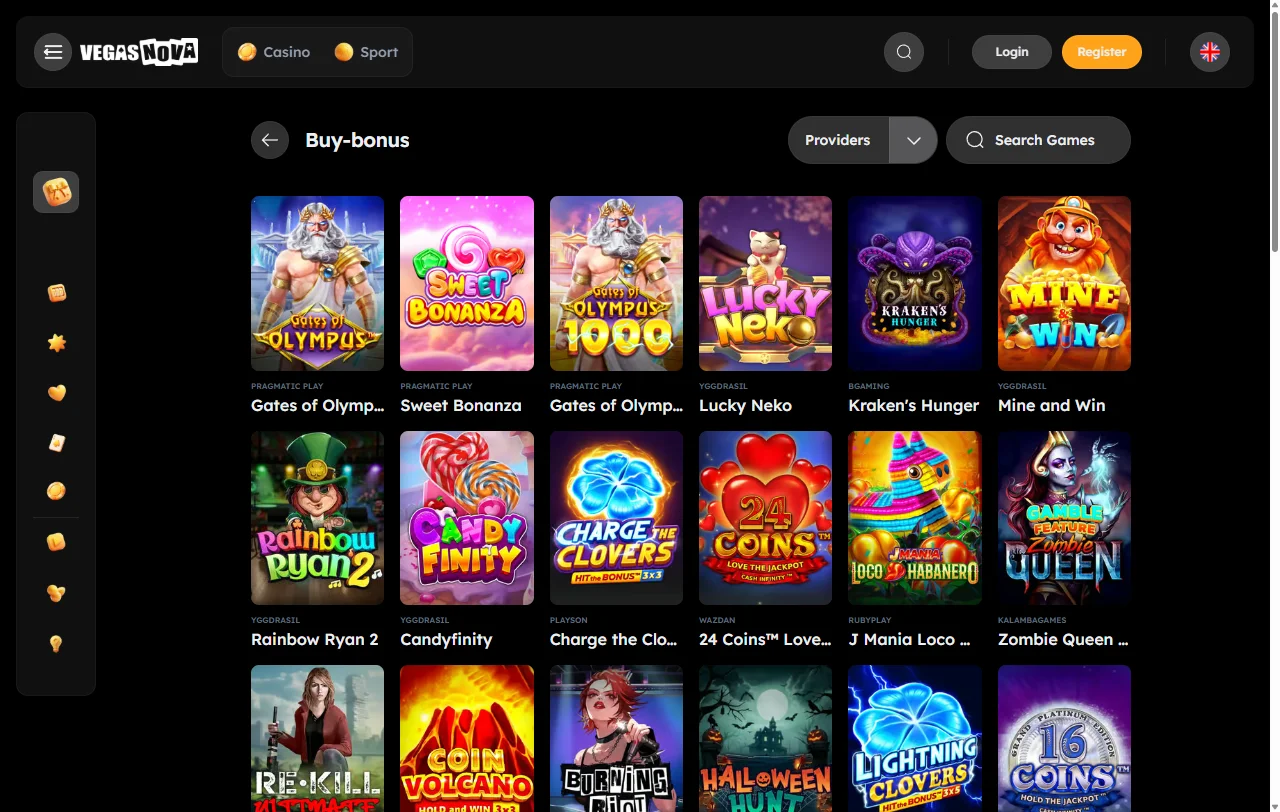The width and height of the screenshot is (1280, 812).
Task: Open the coin chip icon in sidebar
Action: [57, 491]
